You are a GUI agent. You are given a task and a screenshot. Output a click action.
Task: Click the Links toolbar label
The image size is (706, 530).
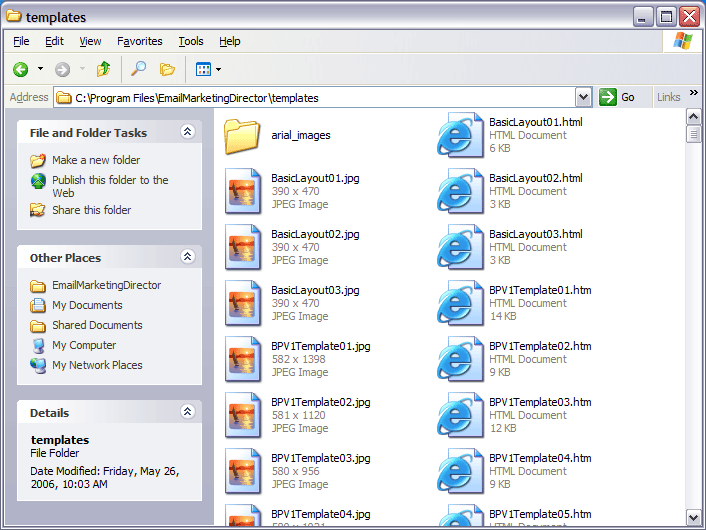click(x=668, y=97)
